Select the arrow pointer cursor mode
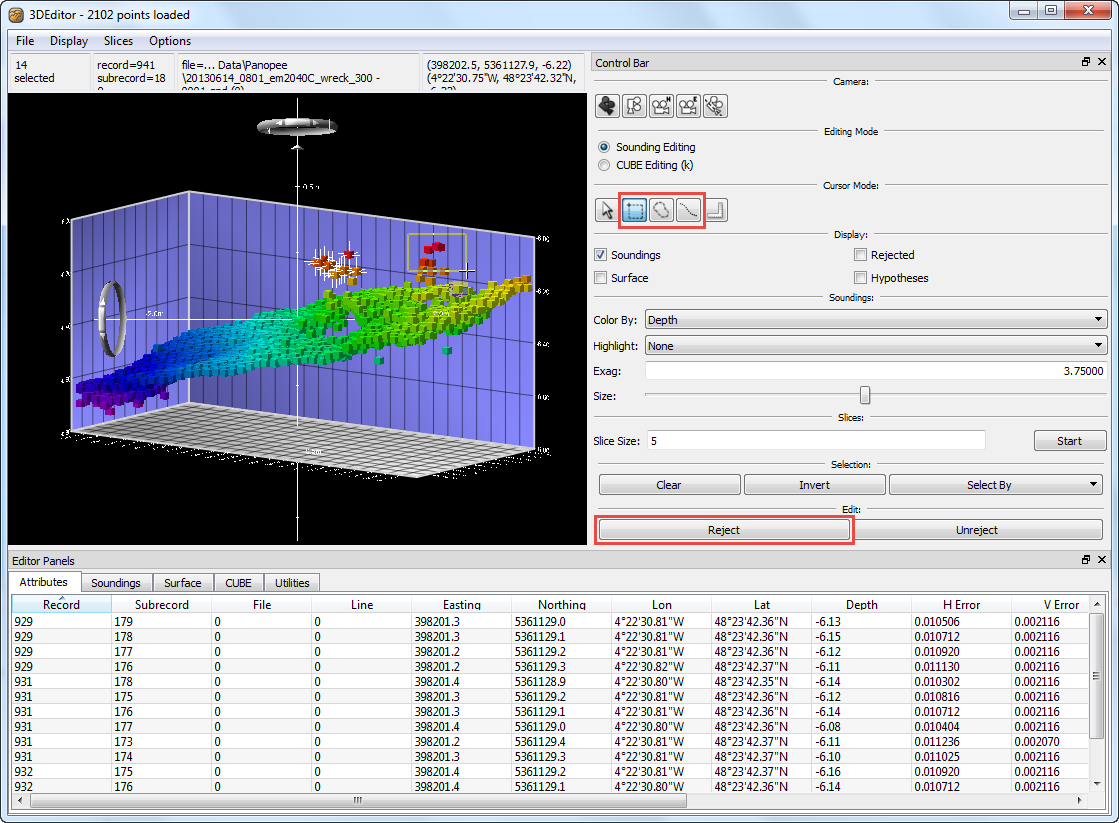The width and height of the screenshot is (1119, 823). click(x=607, y=210)
